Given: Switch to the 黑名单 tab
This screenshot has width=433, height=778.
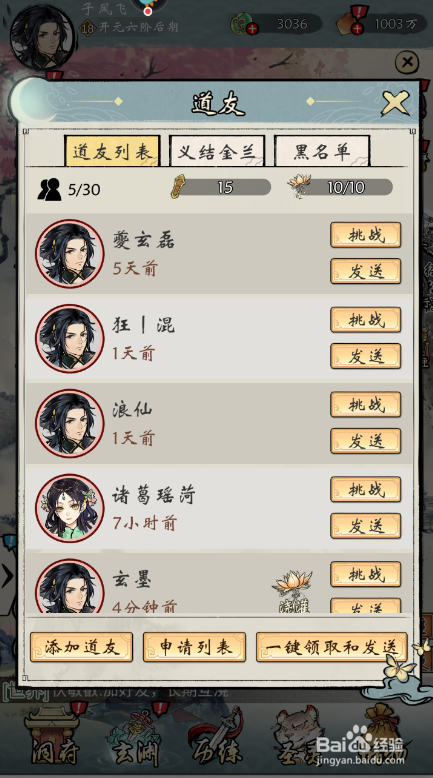Looking at the screenshot, I should click(x=322, y=151).
